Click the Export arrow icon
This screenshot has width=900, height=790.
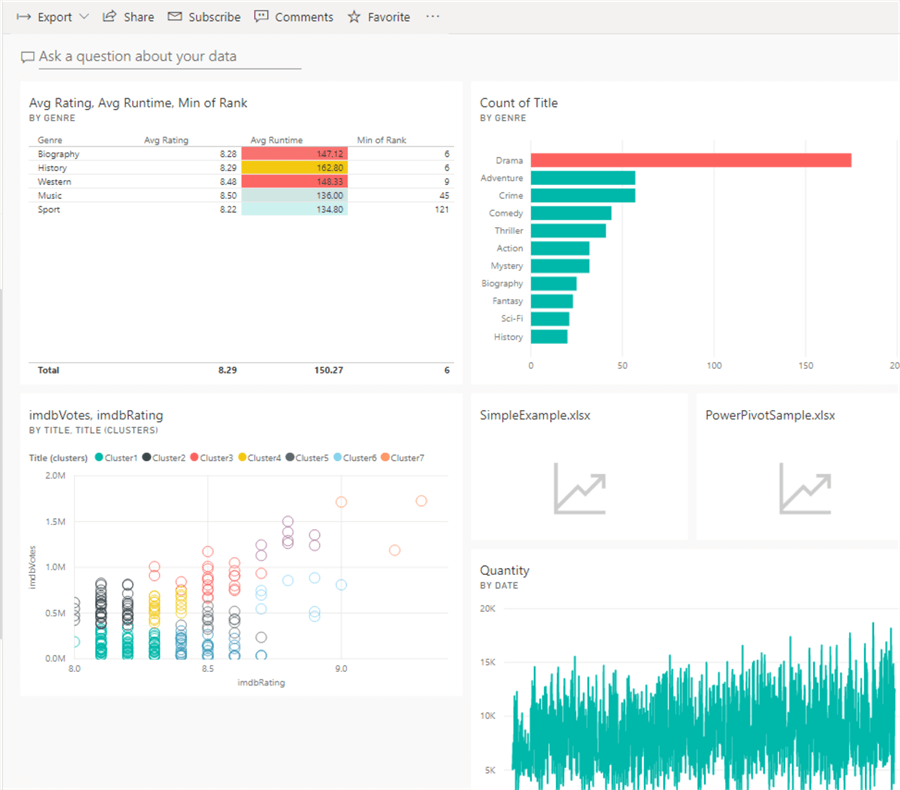click(24, 17)
